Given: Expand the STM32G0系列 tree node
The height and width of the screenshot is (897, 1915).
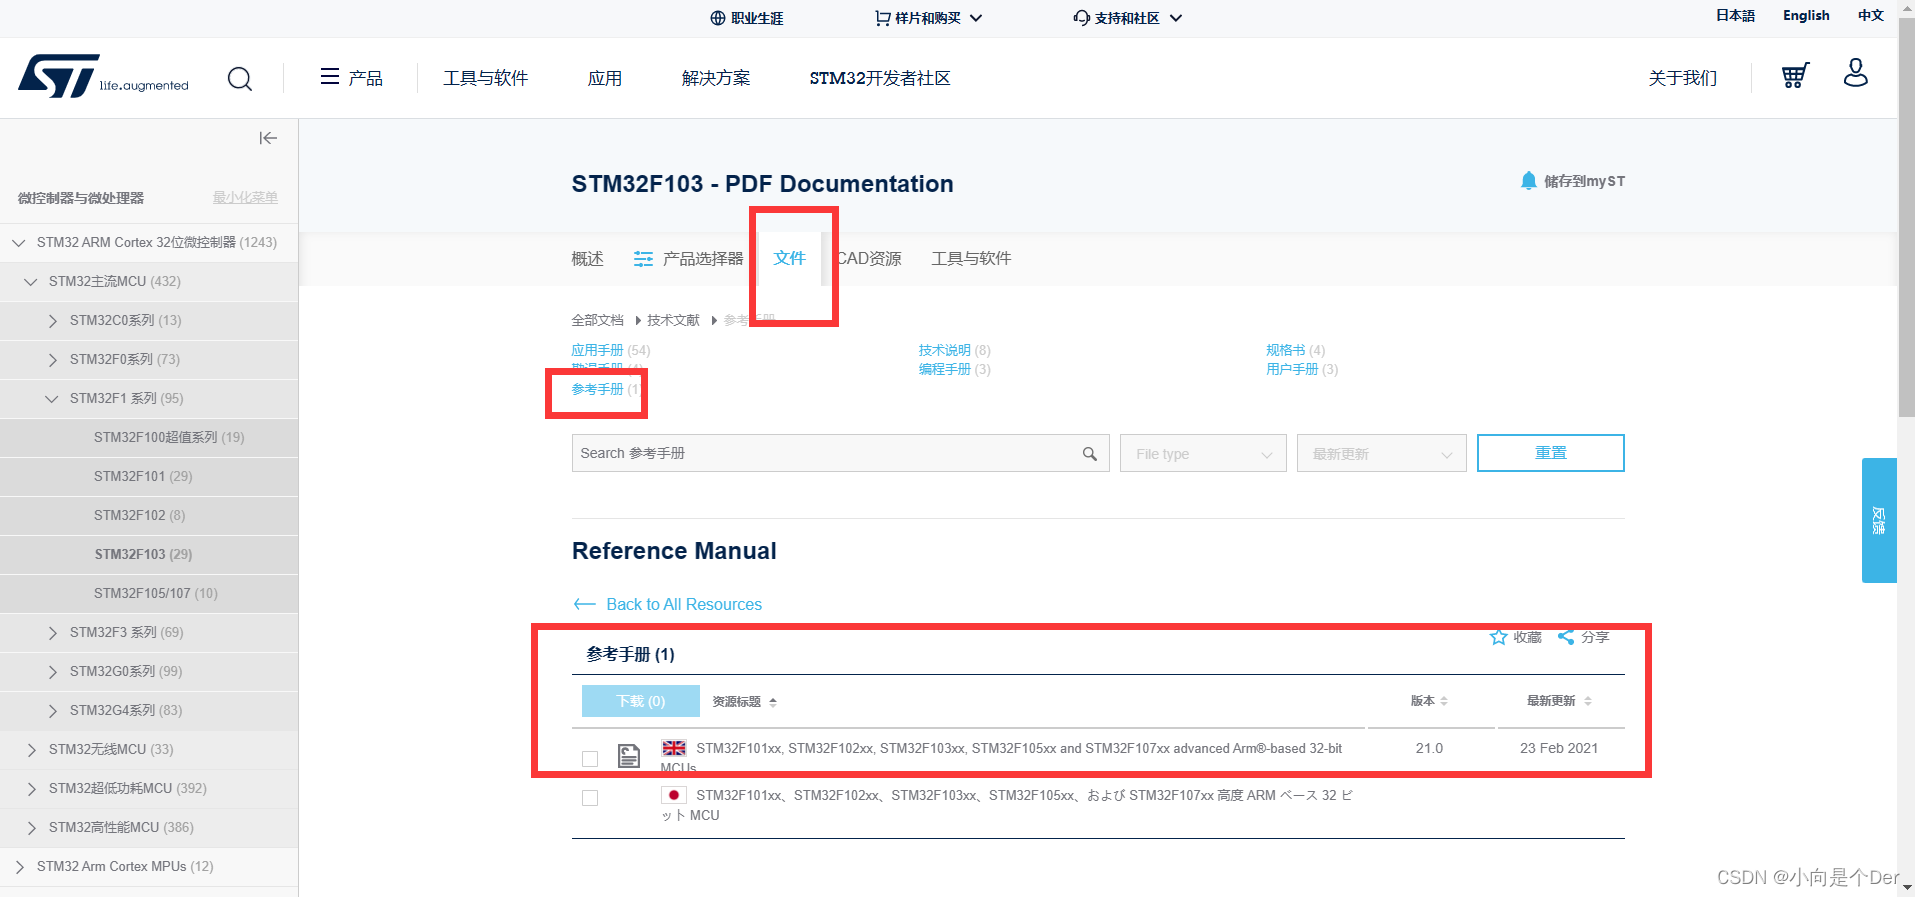Looking at the screenshot, I should (53, 671).
